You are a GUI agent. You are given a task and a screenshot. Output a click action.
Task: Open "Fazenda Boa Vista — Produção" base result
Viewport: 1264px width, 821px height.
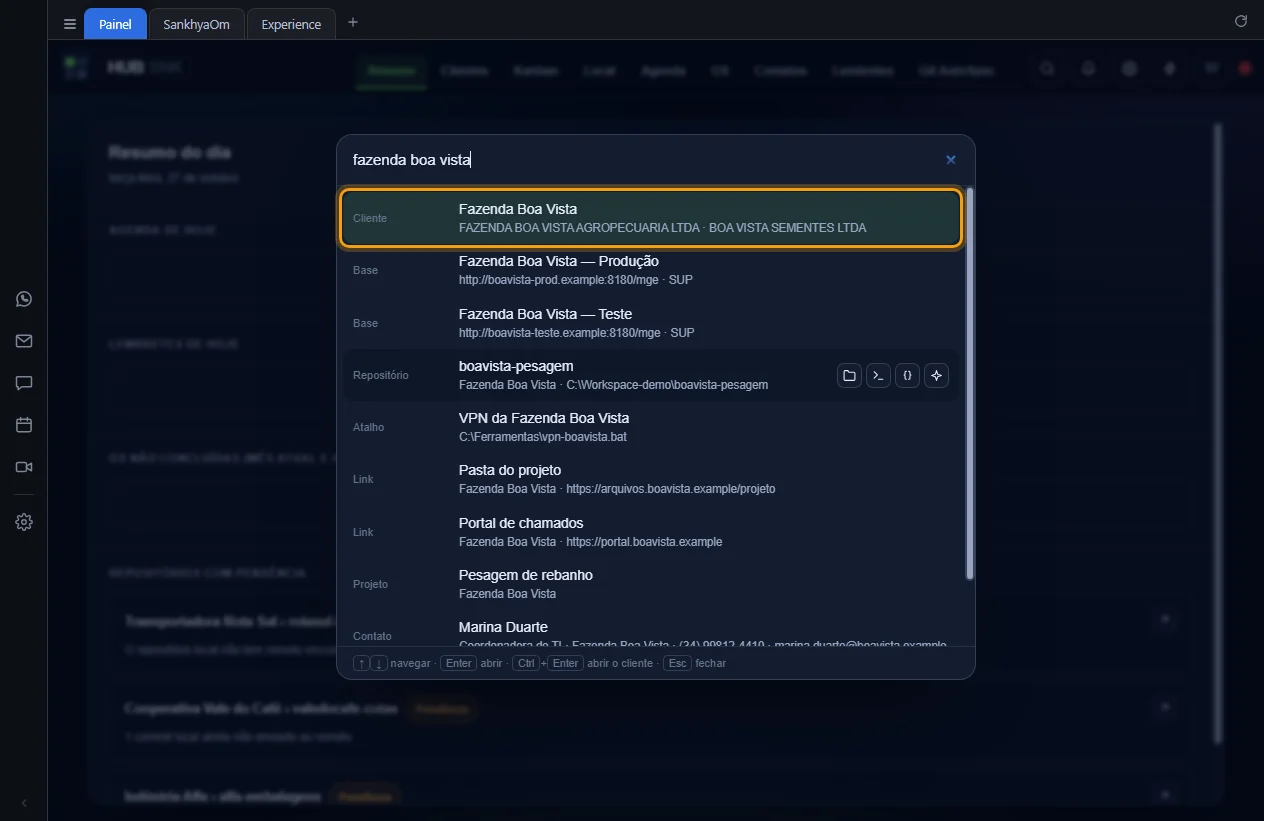coord(651,270)
